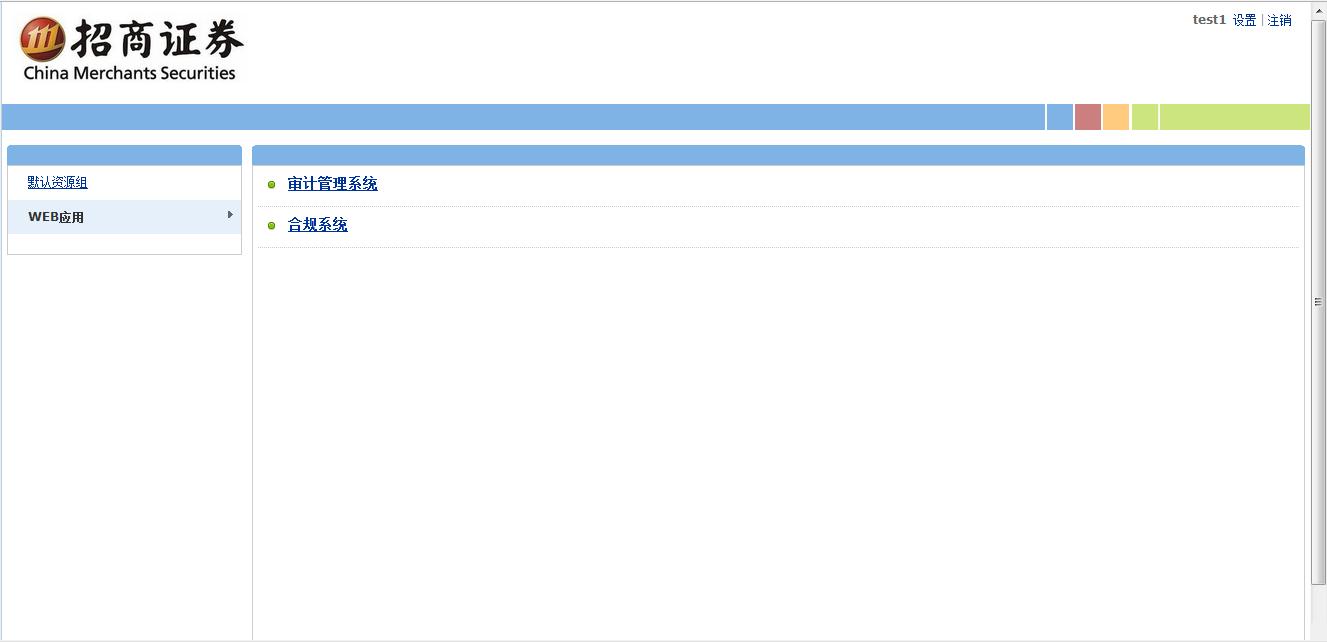The width and height of the screenshot is (1327, 642).
Task: Click the blue header above the sidebar panel
Action: [x=124, y=155]
